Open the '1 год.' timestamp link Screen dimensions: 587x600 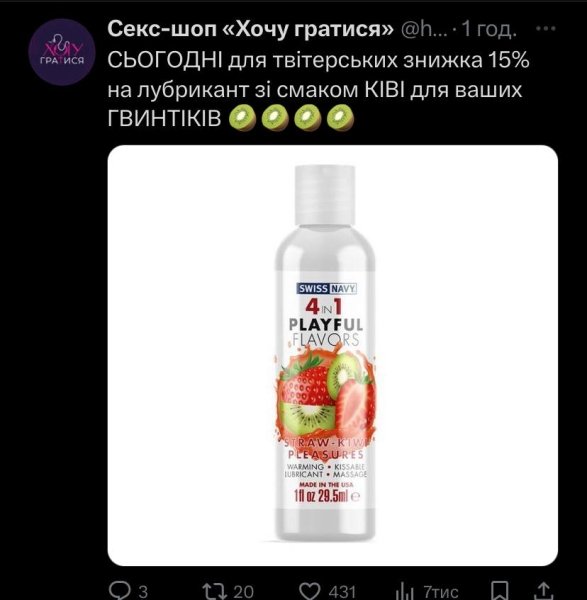[488, 29]
